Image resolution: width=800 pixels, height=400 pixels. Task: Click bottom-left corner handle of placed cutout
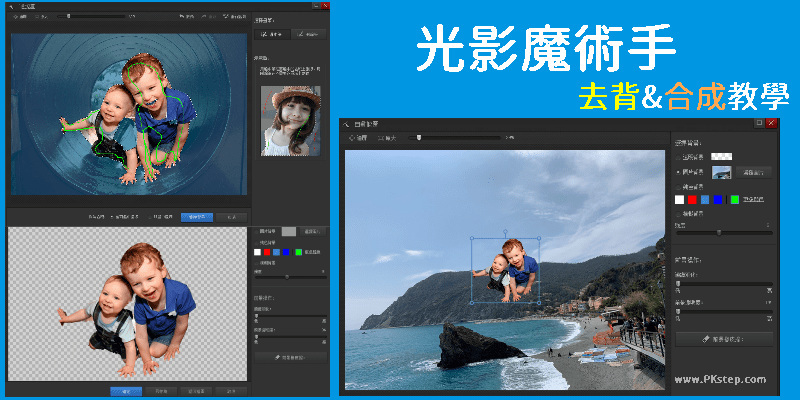471,303
